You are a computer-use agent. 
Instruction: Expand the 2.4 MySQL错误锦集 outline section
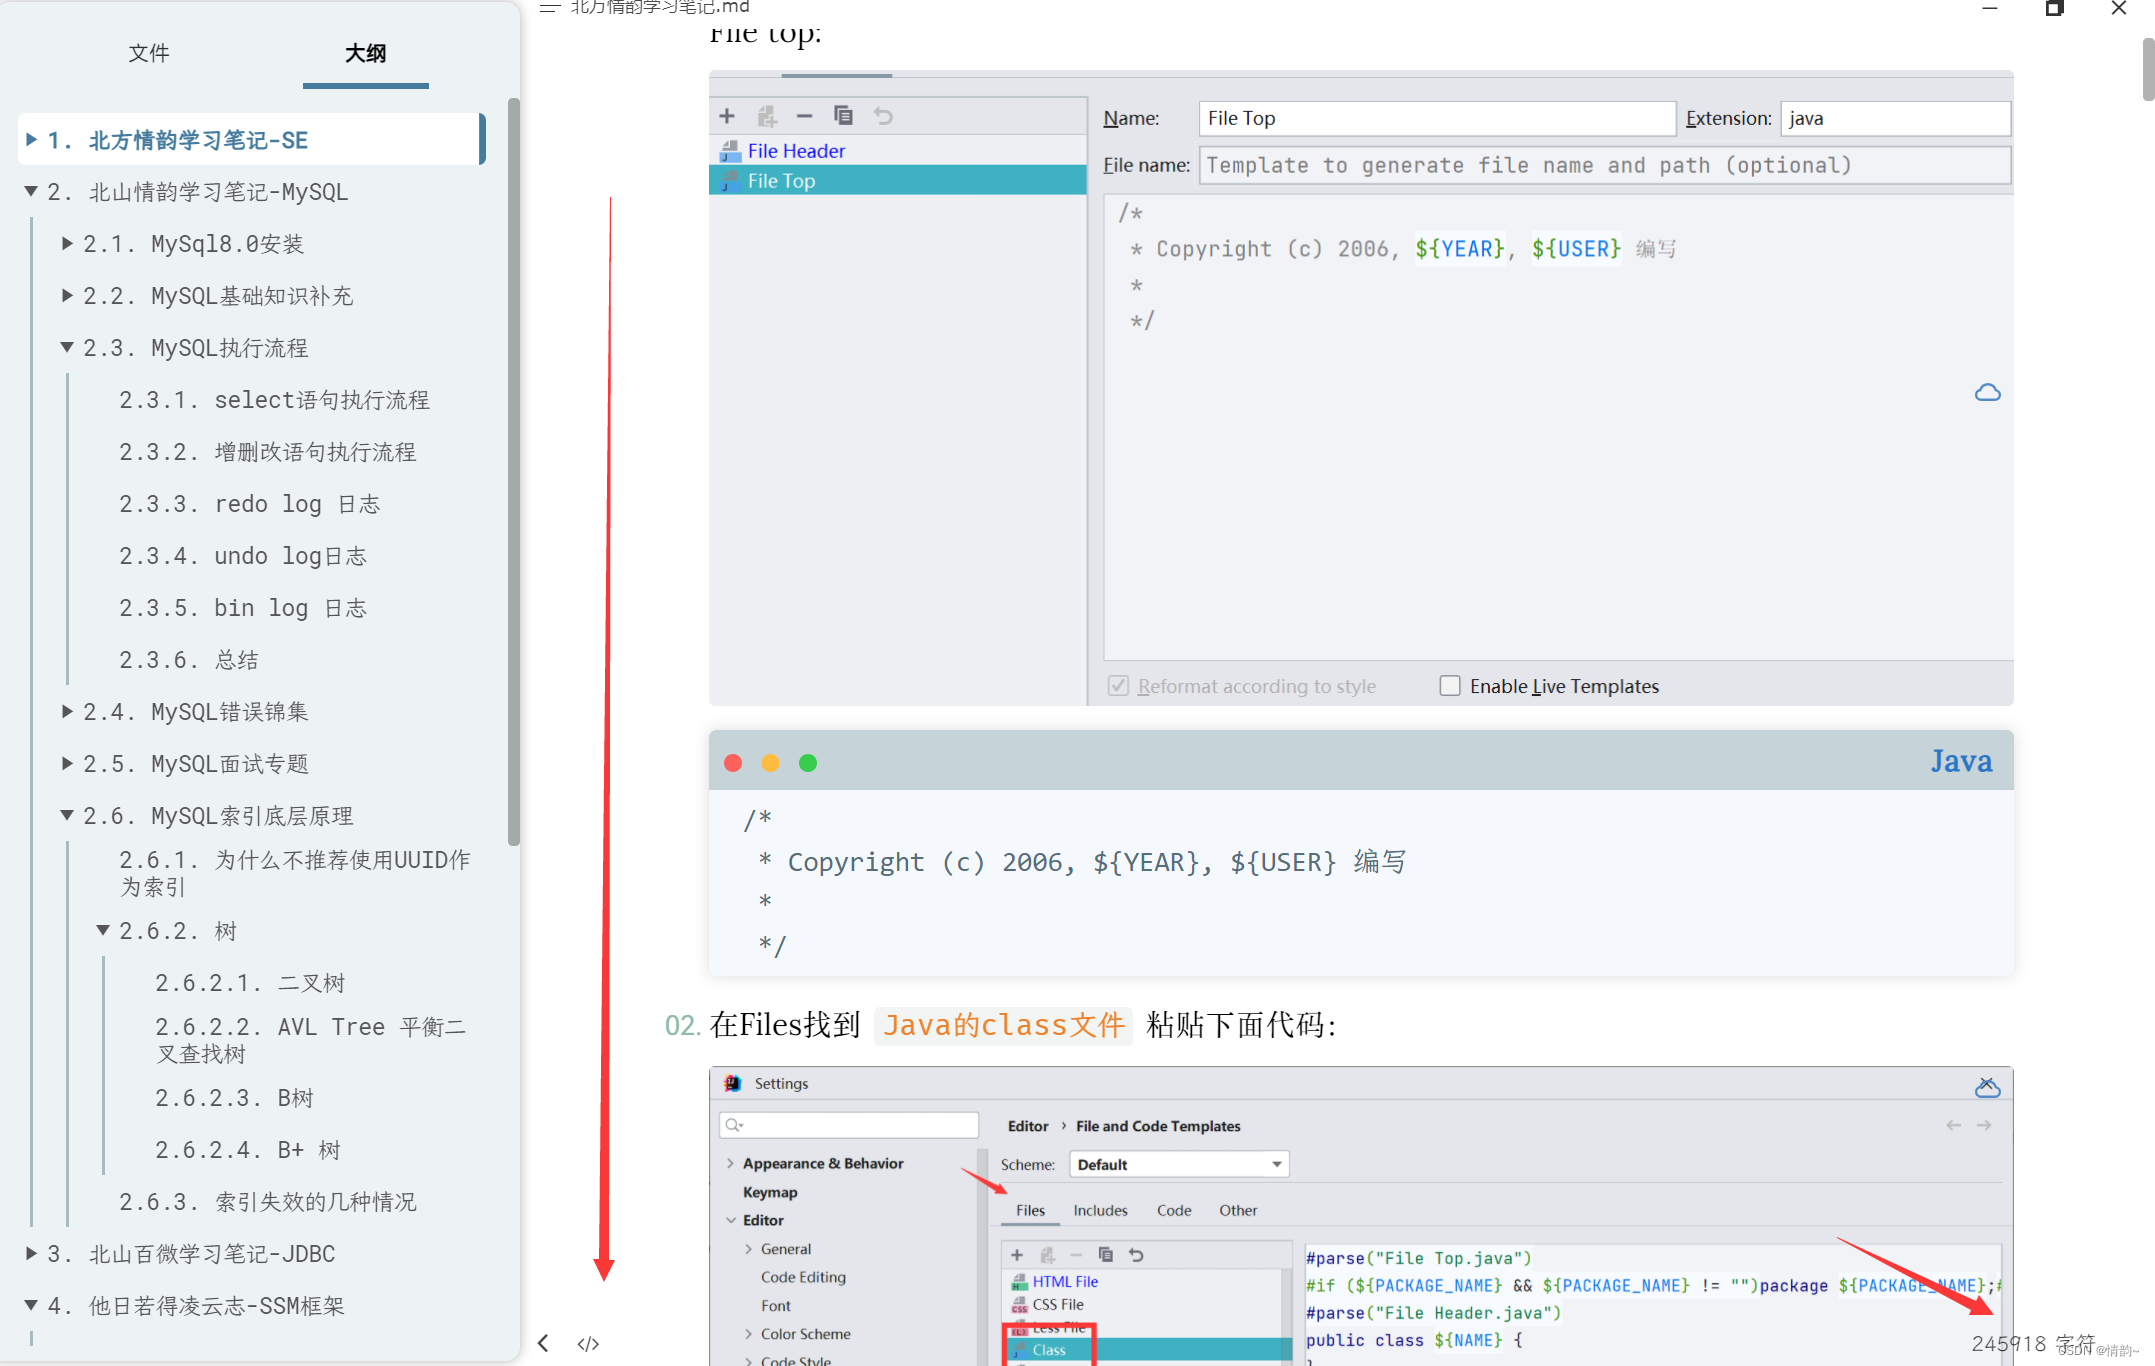67,712
